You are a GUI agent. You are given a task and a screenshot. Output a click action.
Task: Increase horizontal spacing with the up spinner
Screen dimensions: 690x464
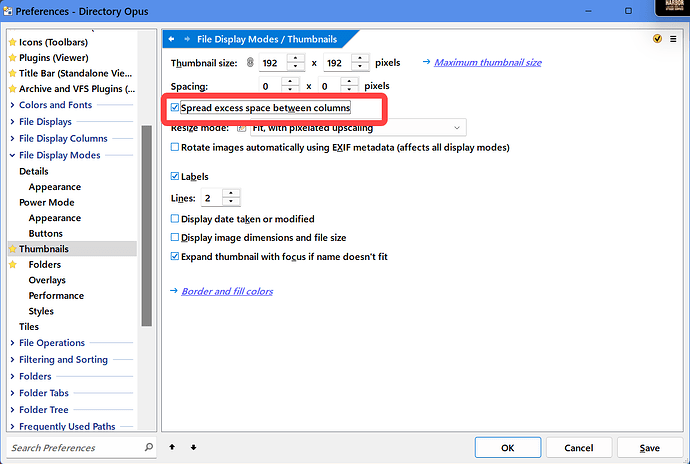click(x=290, y=81)
